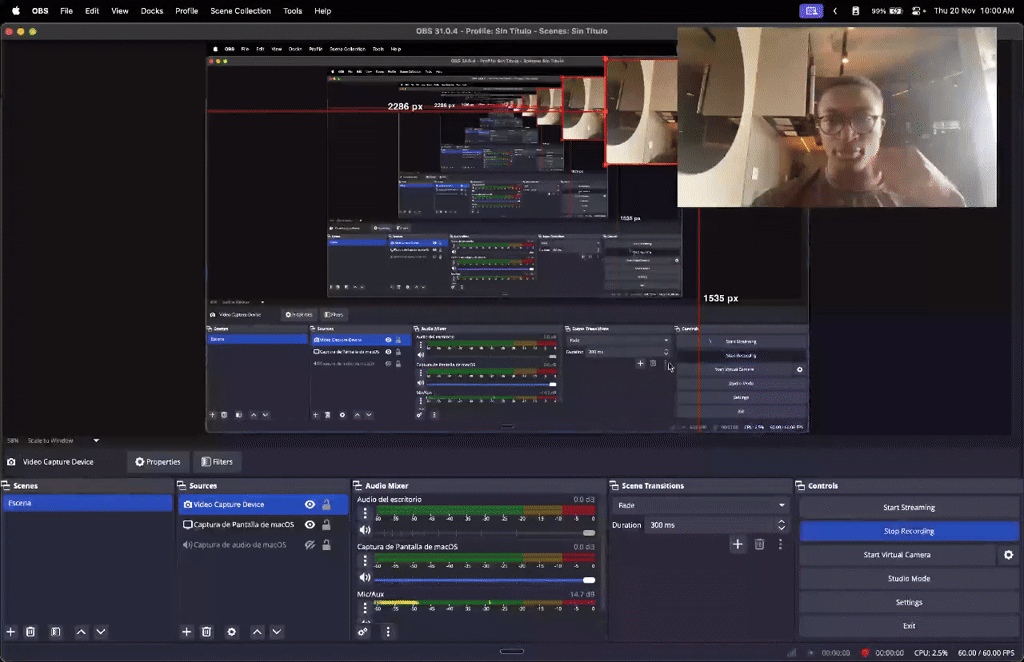This screenshot has height=662, width=1024.
Task: Remove selected scene with trash icon
Action: coord(30,631)
